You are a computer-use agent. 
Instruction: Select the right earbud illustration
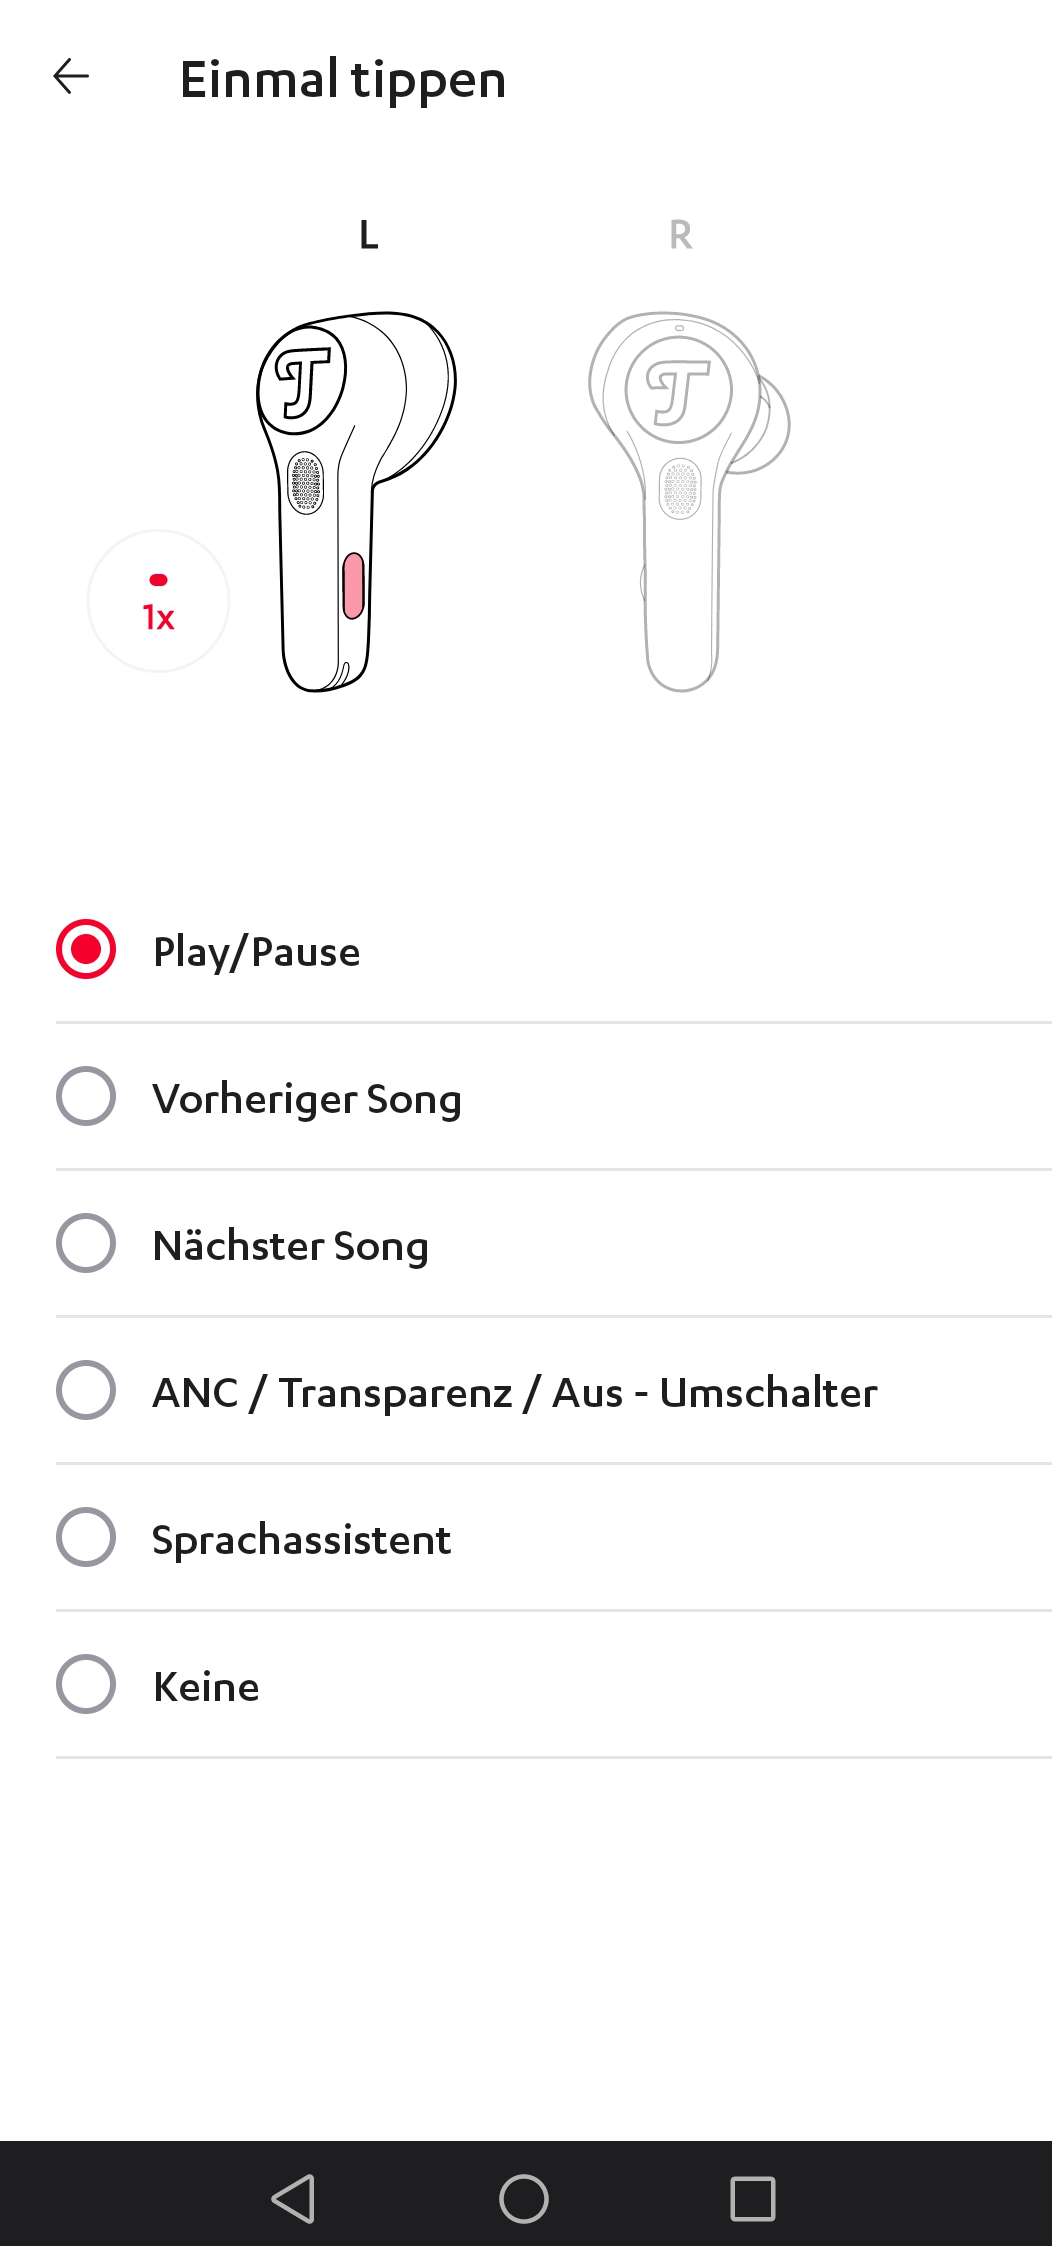coord(686,500)
